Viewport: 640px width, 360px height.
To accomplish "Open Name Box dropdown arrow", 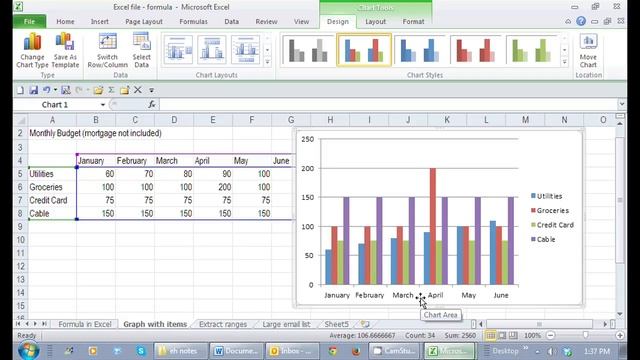I will pos(103,105).
